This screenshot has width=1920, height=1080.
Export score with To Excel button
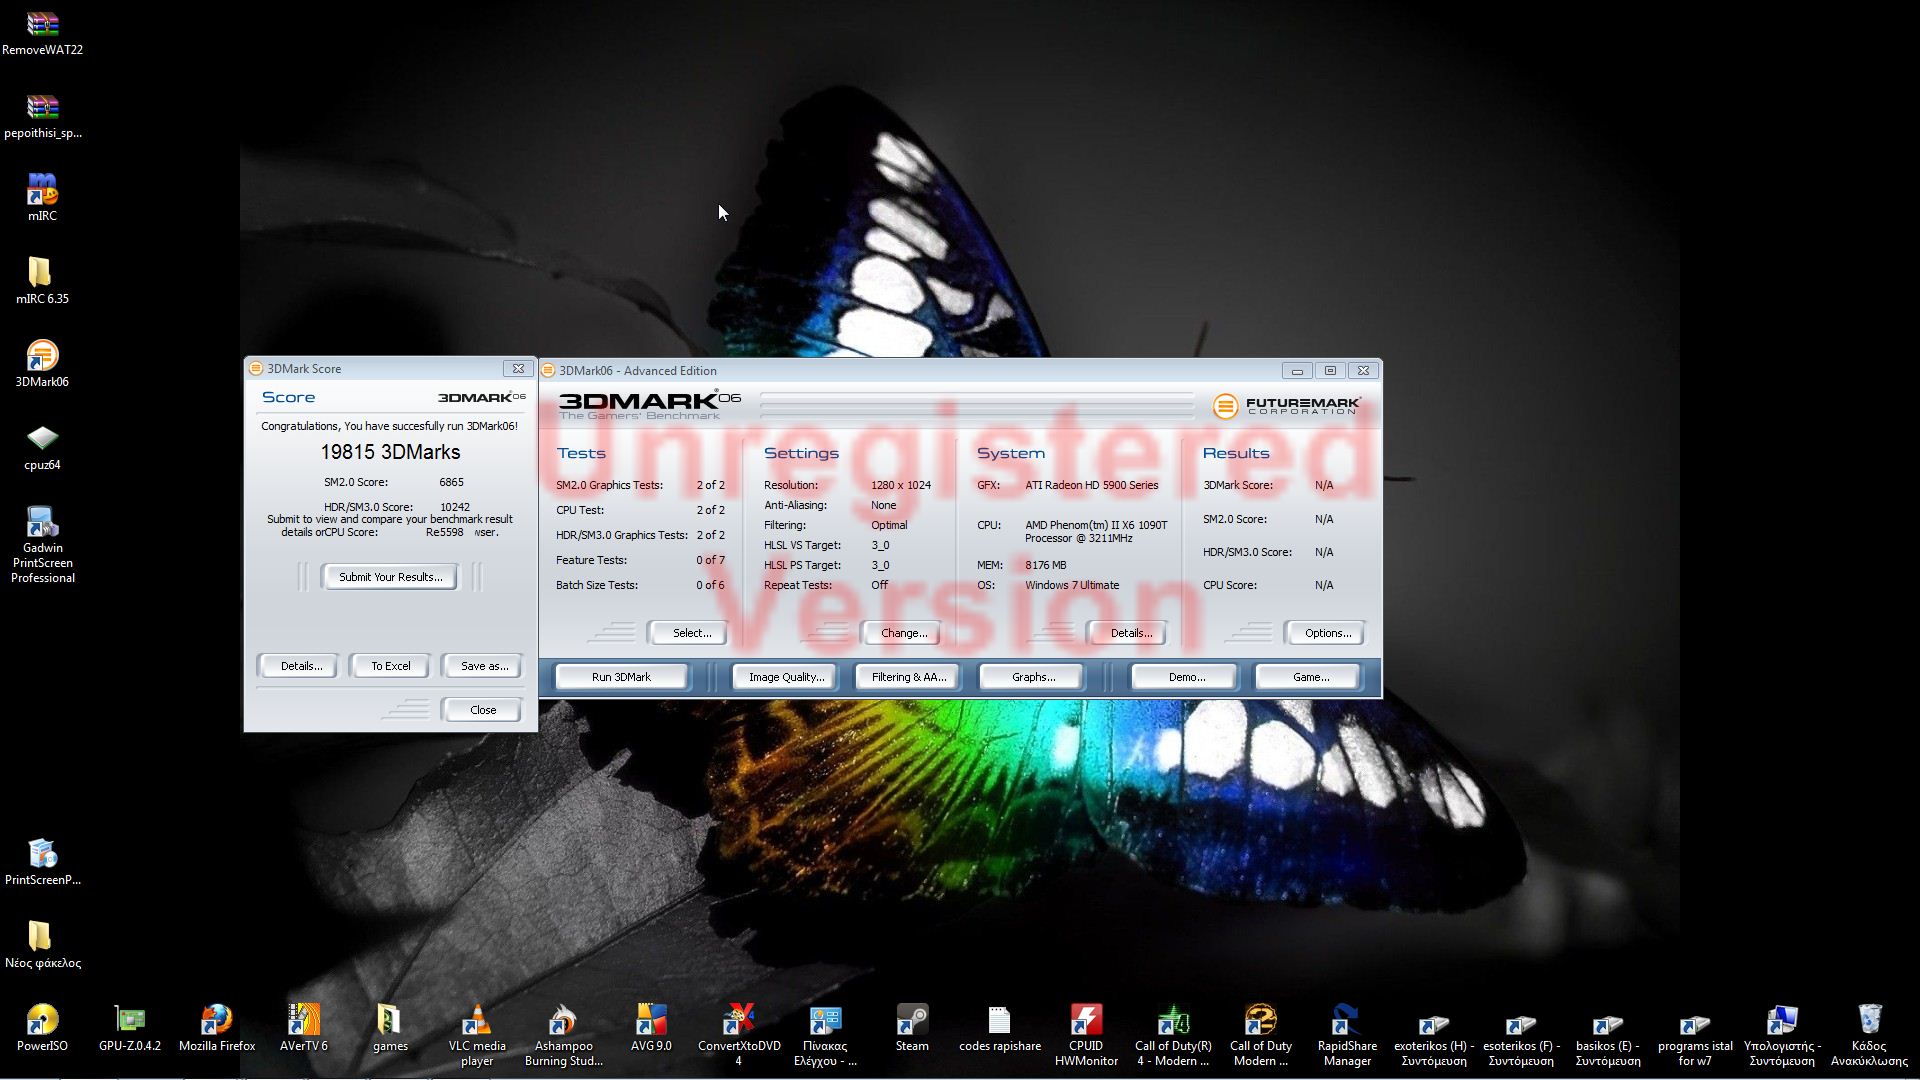point(391,666)
